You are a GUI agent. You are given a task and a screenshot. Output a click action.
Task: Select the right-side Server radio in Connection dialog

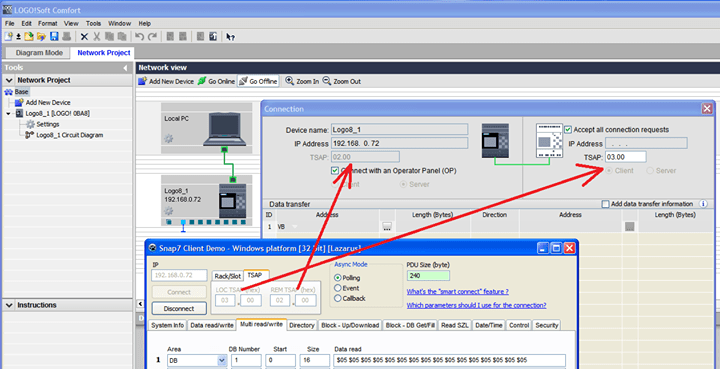(650, 171)
